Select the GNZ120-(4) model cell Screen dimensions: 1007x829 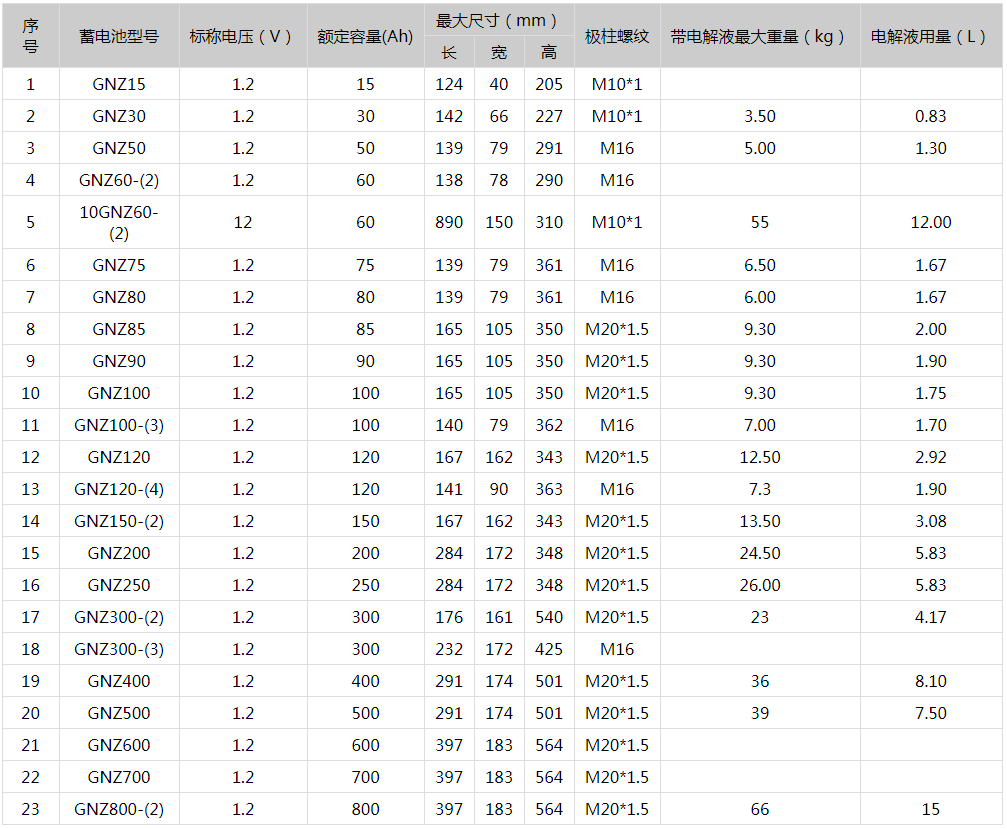(x=119, y=489)
